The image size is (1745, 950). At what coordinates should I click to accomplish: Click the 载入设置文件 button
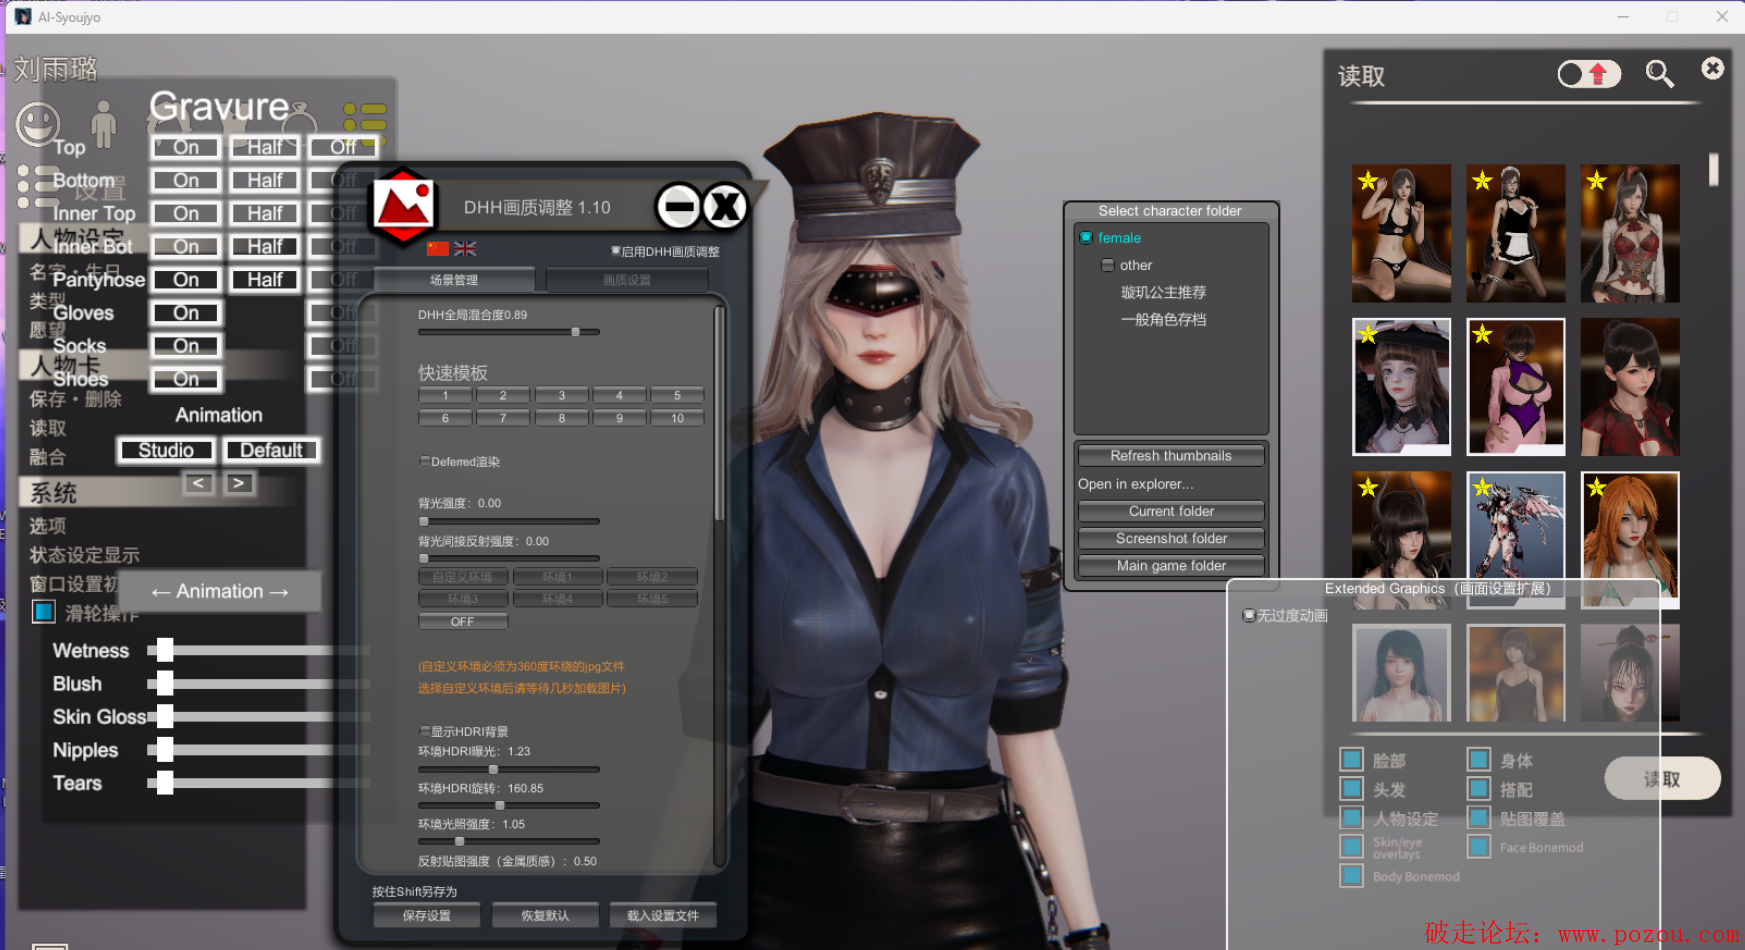663,915
